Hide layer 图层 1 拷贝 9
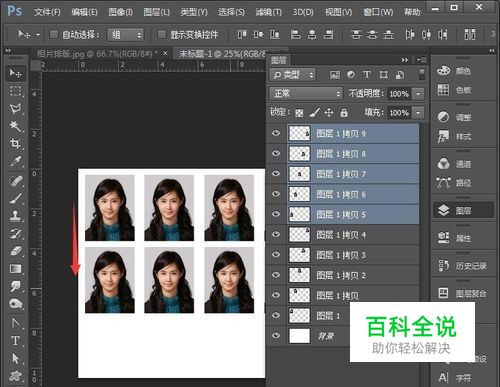This screenshot has width=500, height=387. point(276,133)
